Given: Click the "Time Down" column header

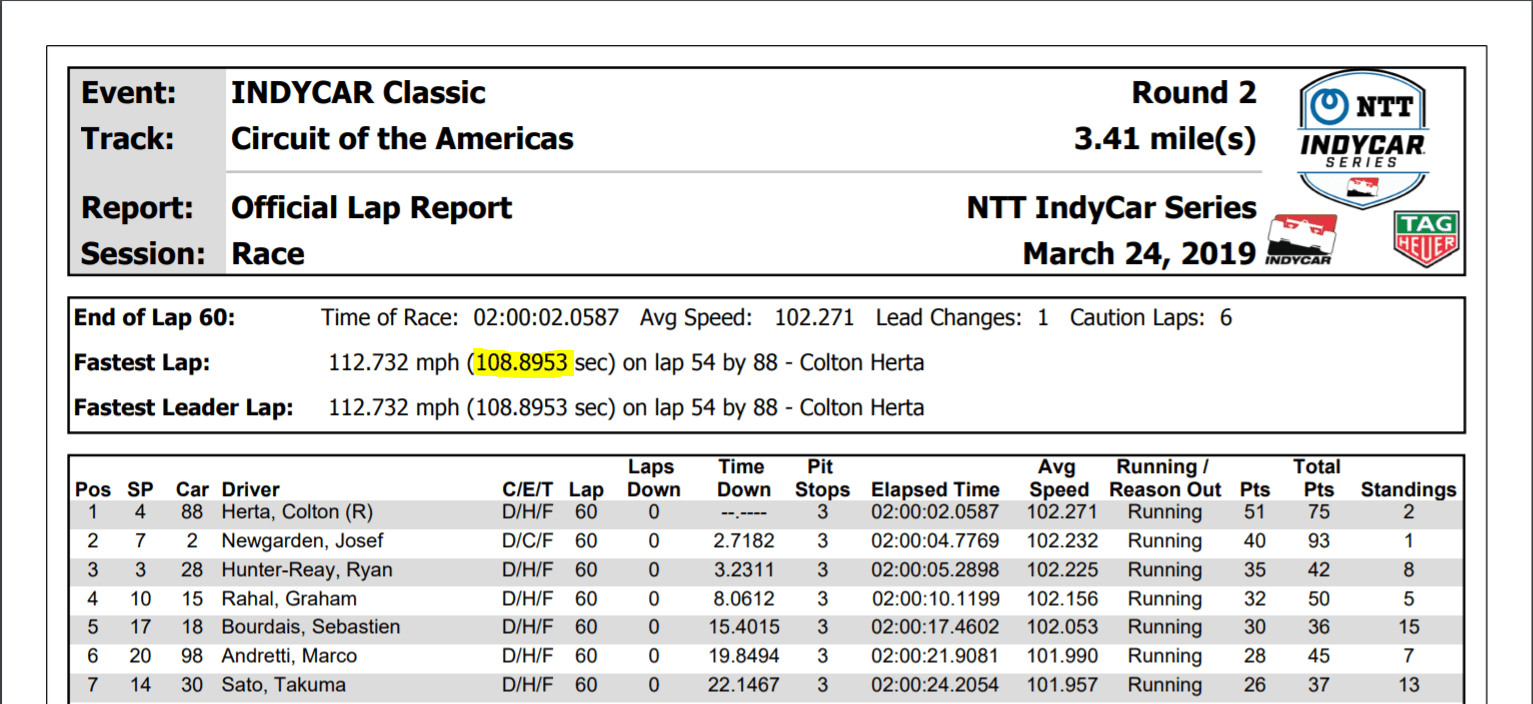Looking at the screenshot, I should pos(743,479).
